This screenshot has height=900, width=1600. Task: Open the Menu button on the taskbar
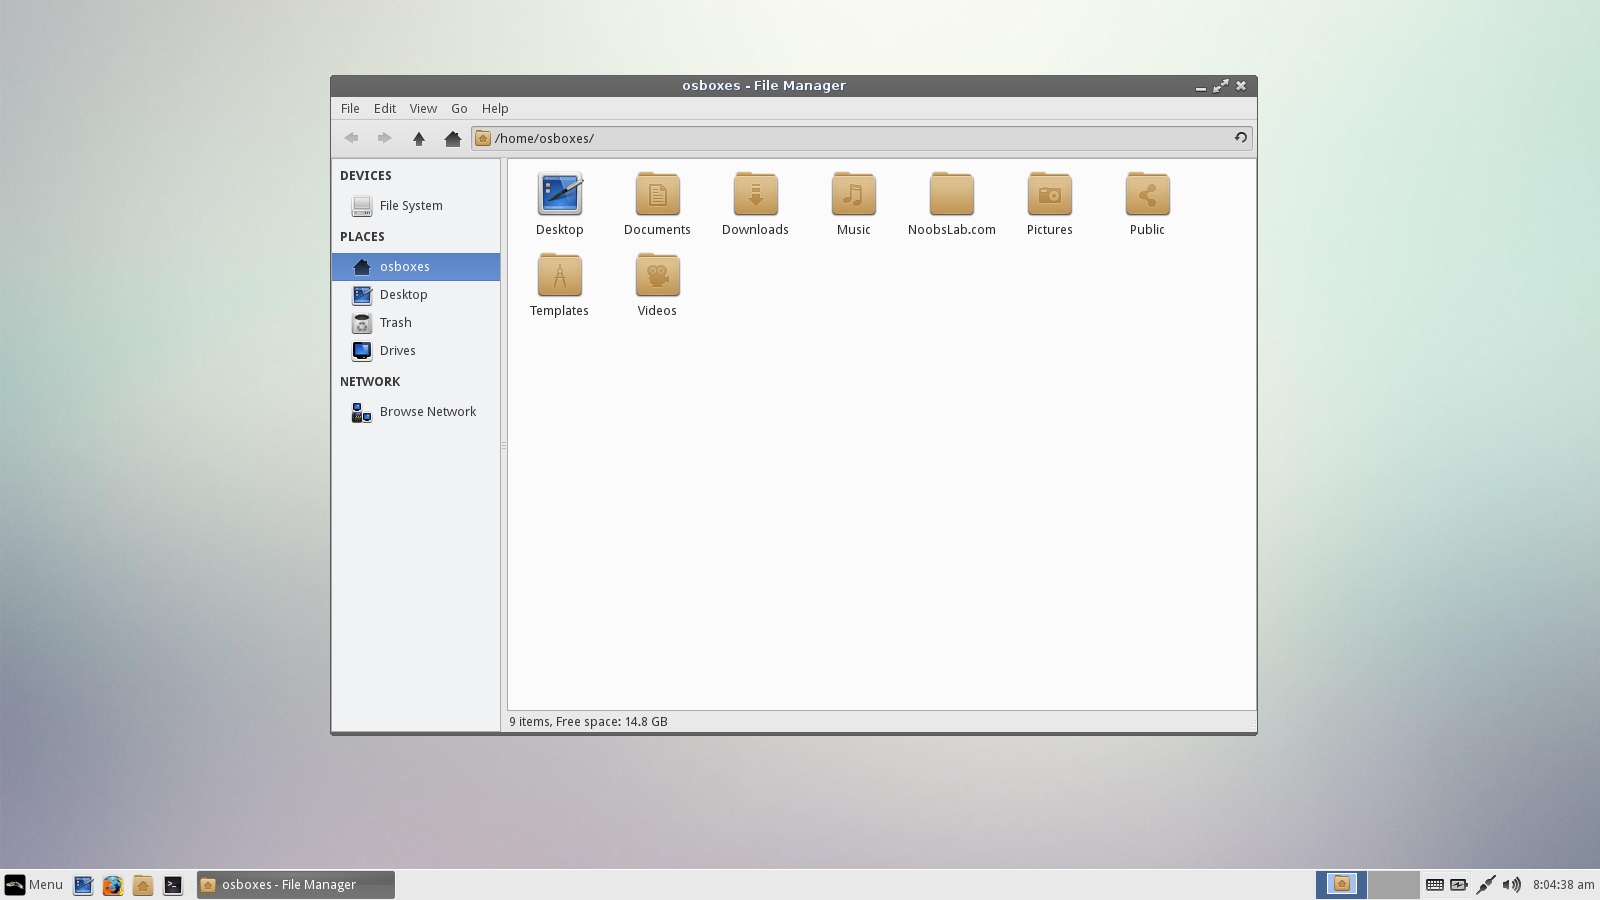[34, 885]
